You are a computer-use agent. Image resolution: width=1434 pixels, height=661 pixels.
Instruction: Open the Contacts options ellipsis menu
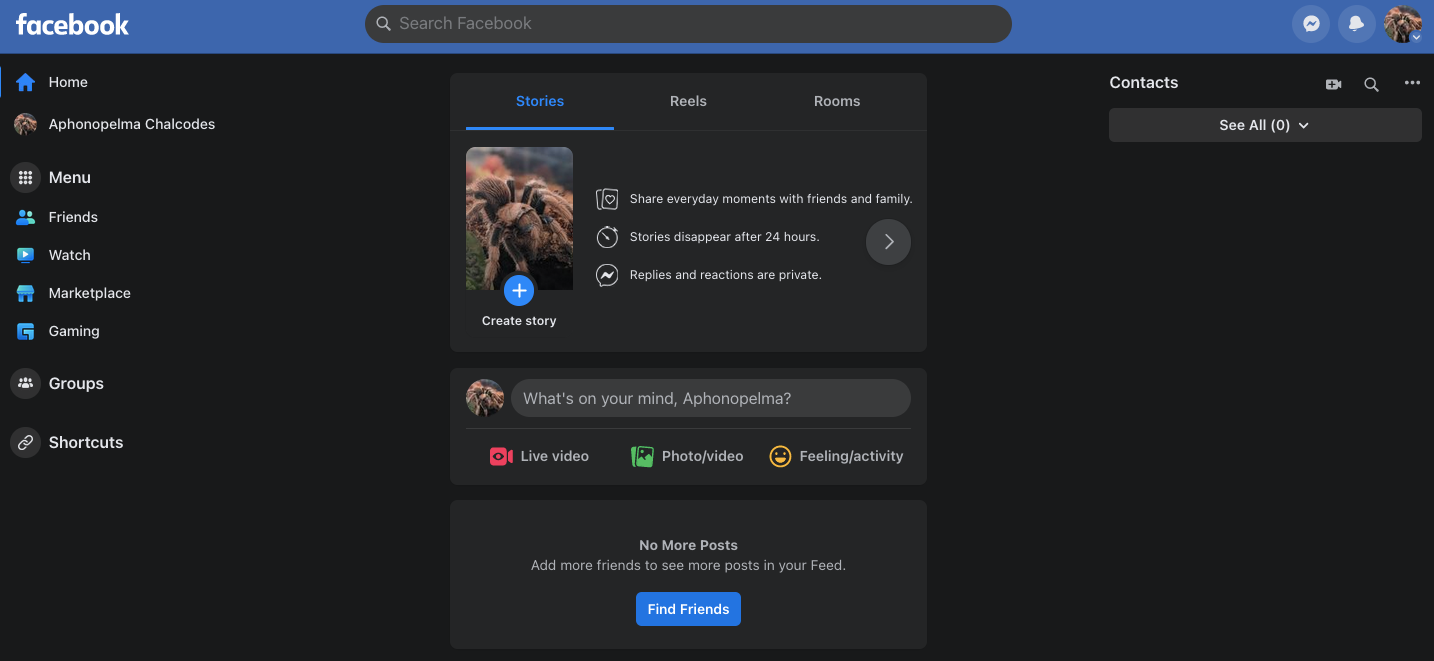tap(1412, 84)
